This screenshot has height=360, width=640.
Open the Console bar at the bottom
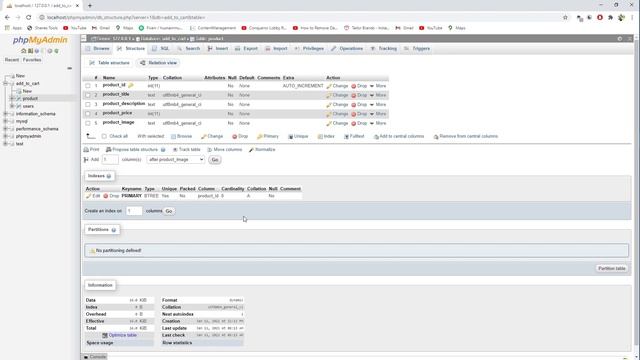tap(95, 357)
